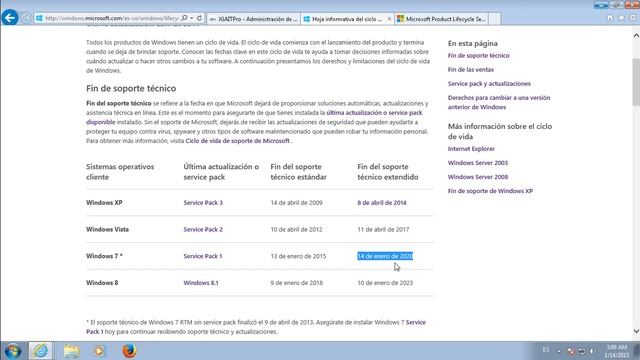Open Derechos para cambiar a una versión anterior link

(499, 102)
